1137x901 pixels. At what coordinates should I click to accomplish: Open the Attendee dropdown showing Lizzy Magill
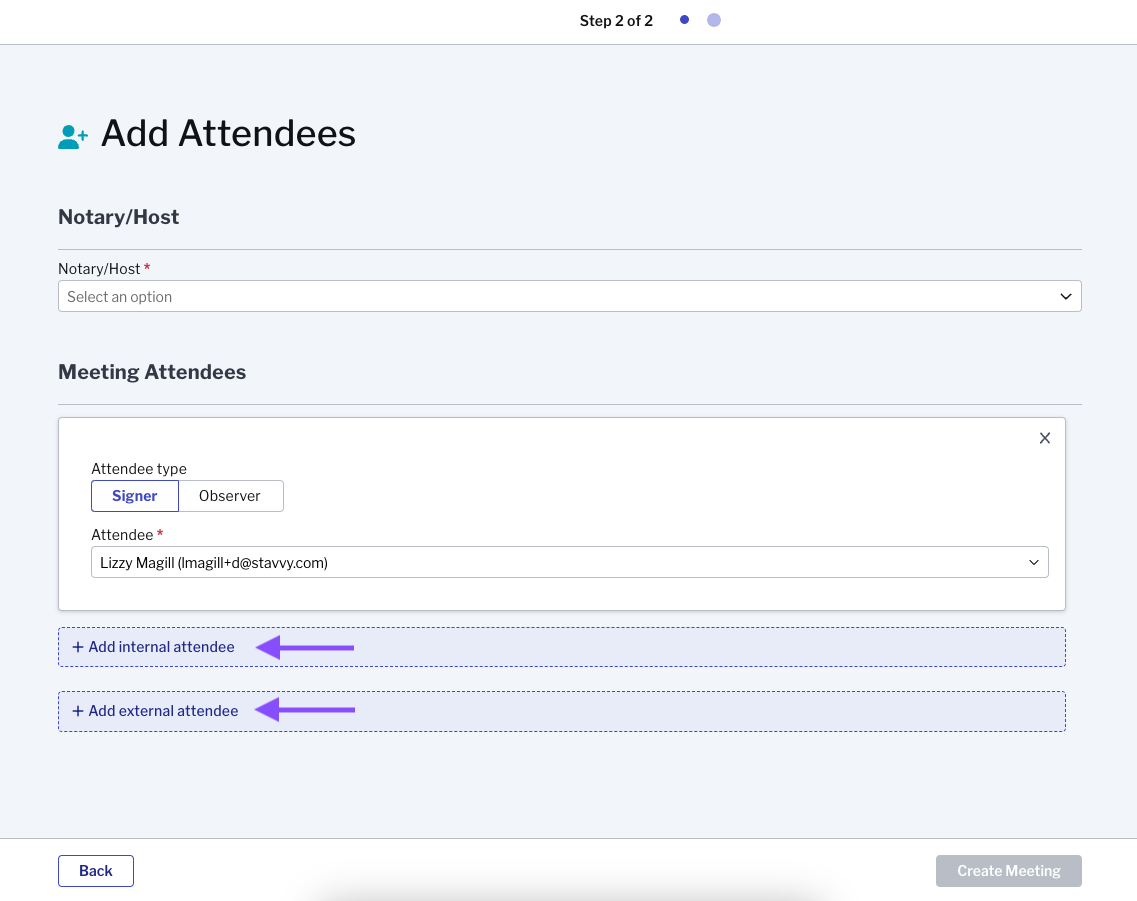click(x=569, y=562)
